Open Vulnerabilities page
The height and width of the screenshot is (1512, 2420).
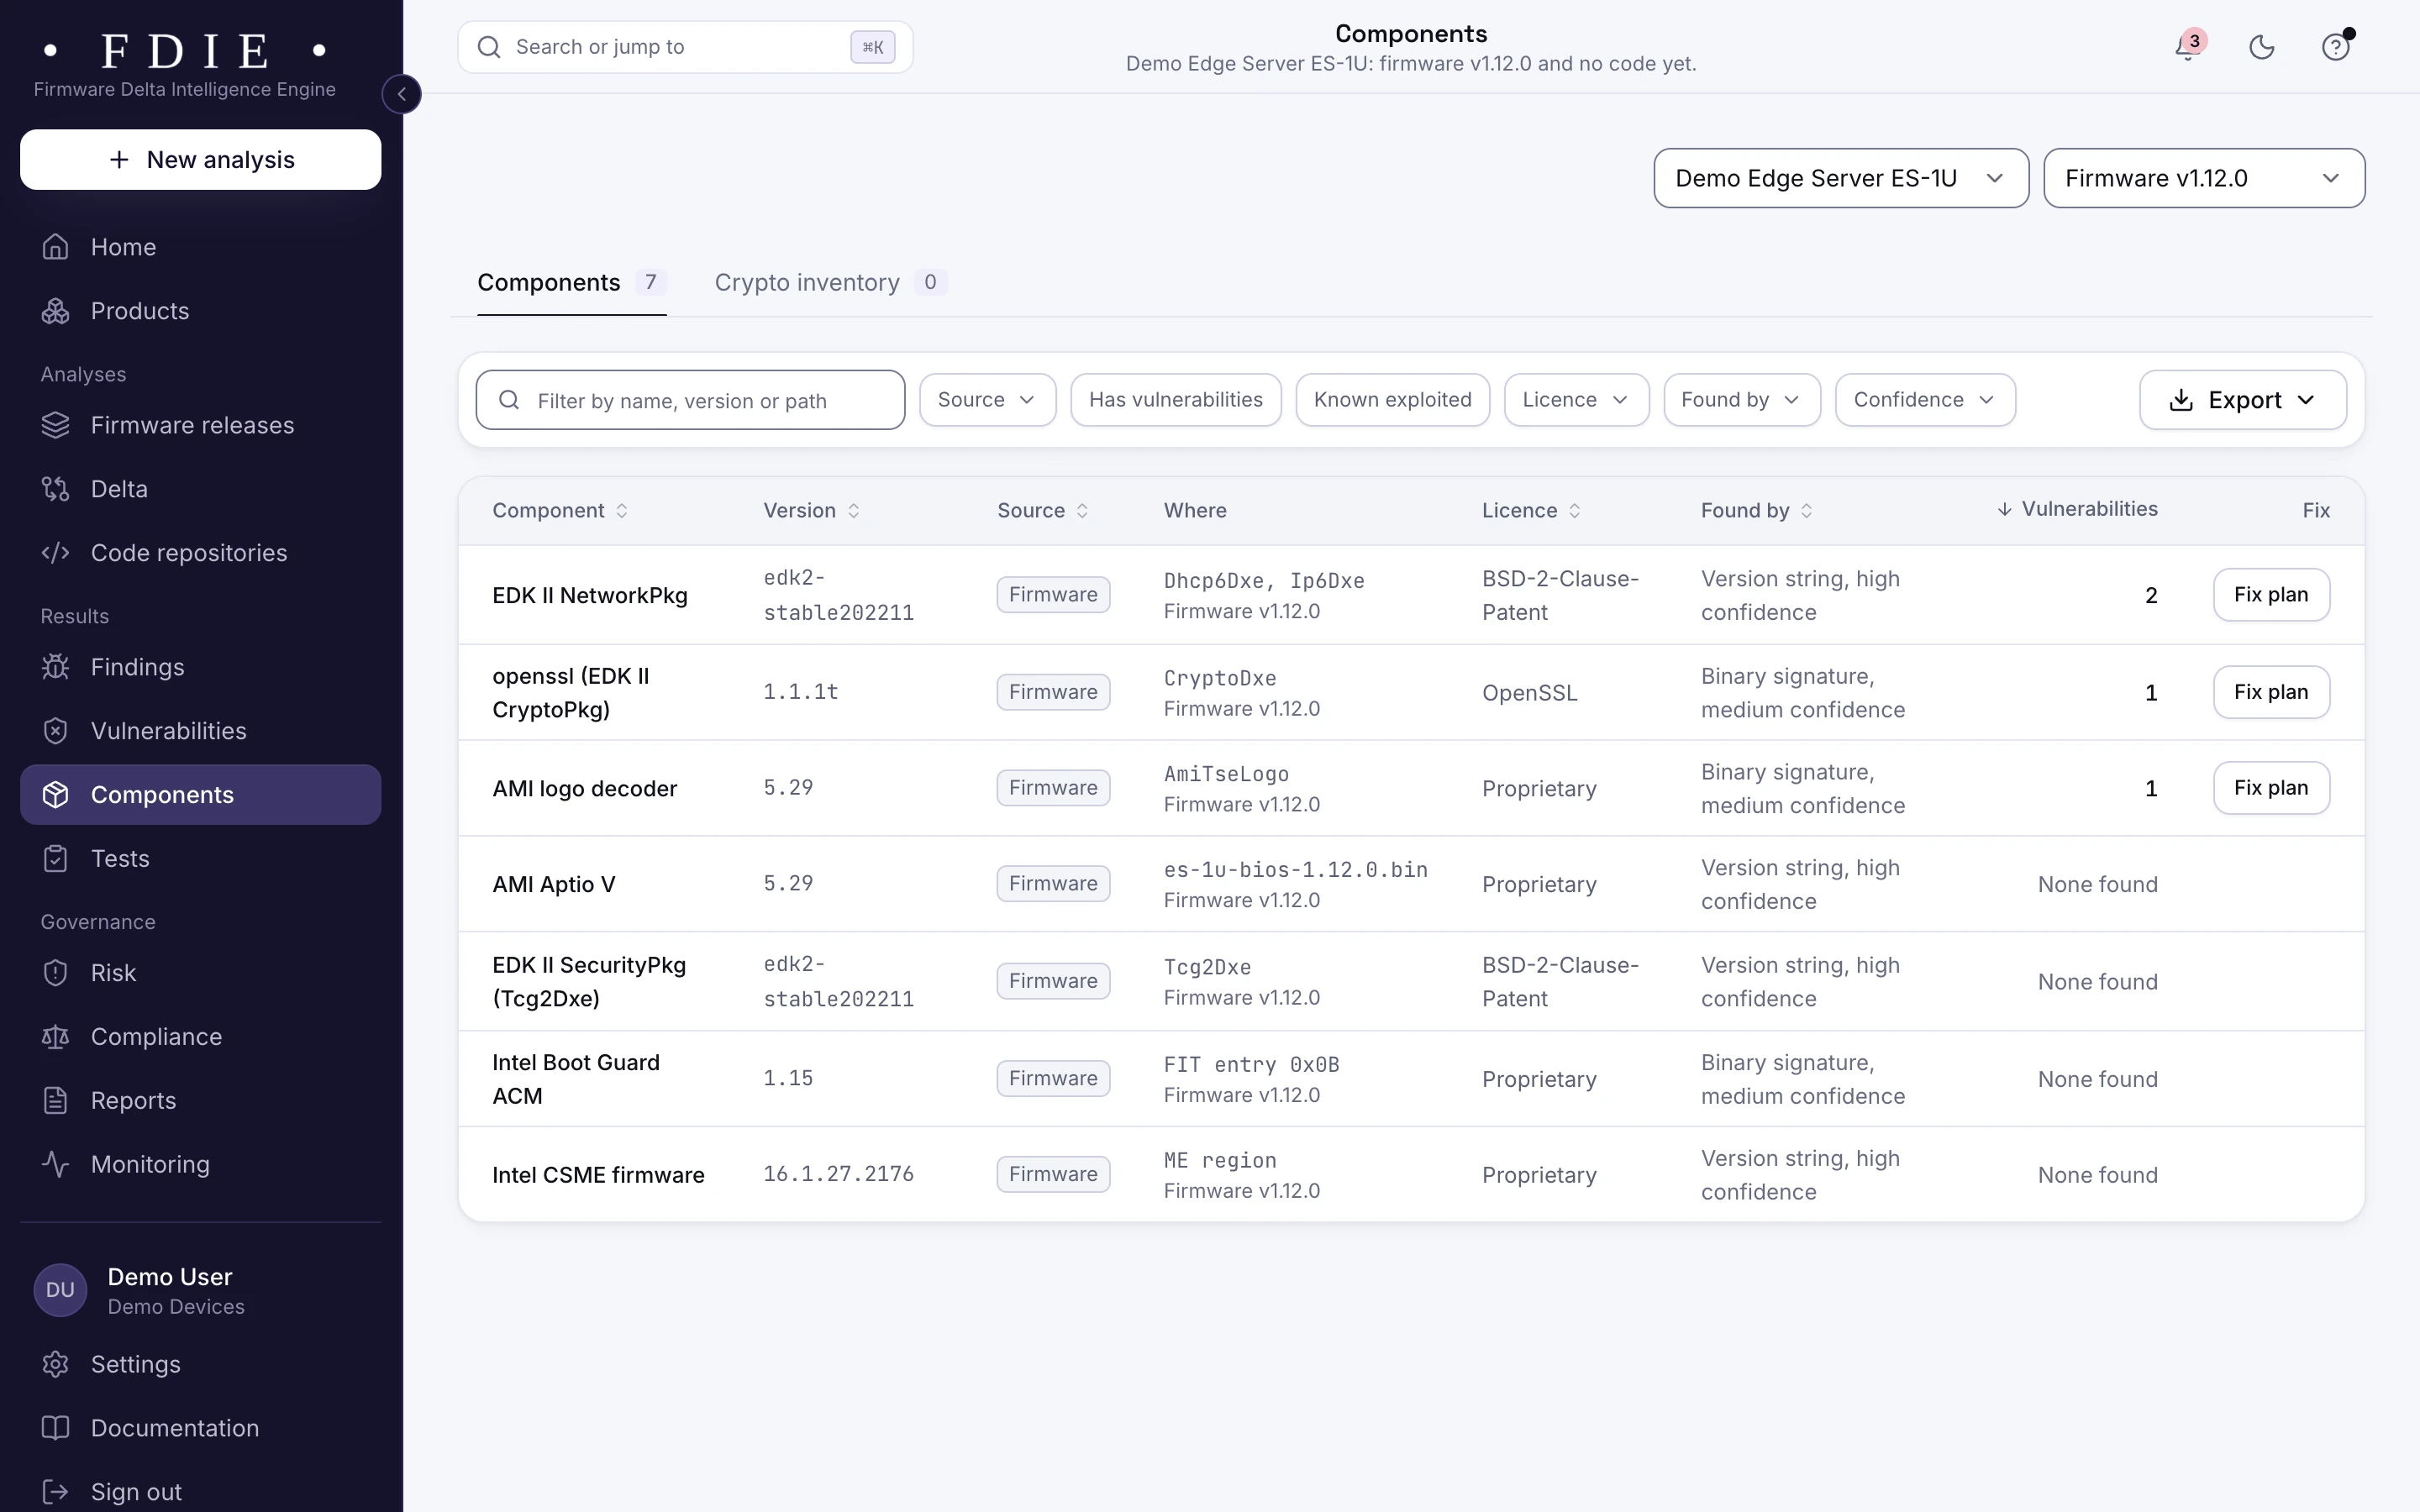pyautogui.click(x=200, y=731)
